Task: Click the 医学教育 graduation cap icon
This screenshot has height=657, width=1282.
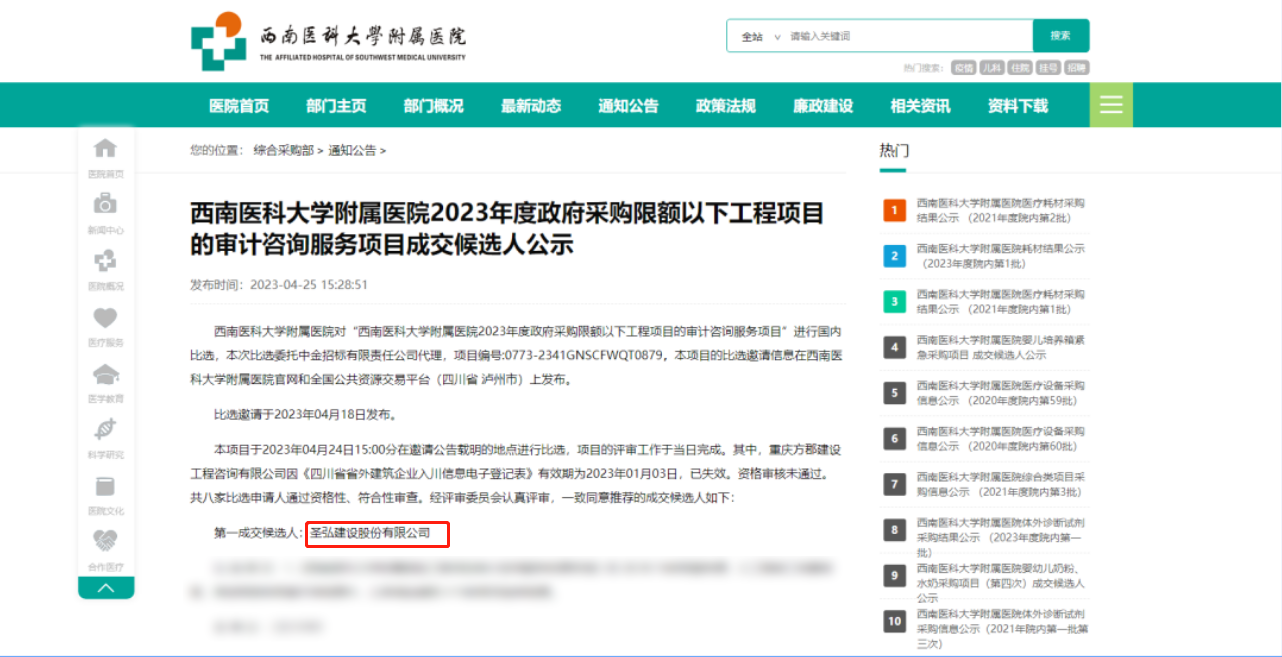Action: point(105,375)
